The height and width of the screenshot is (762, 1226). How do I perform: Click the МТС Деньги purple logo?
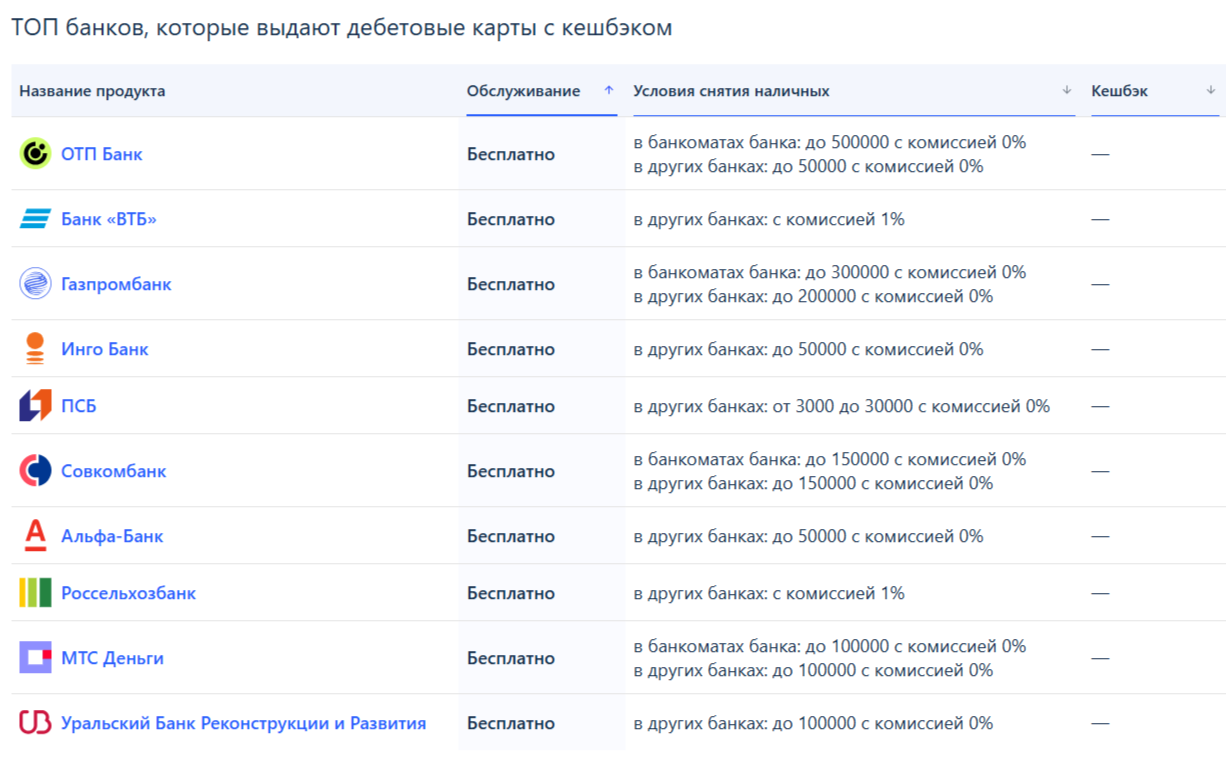pos(35,658)
